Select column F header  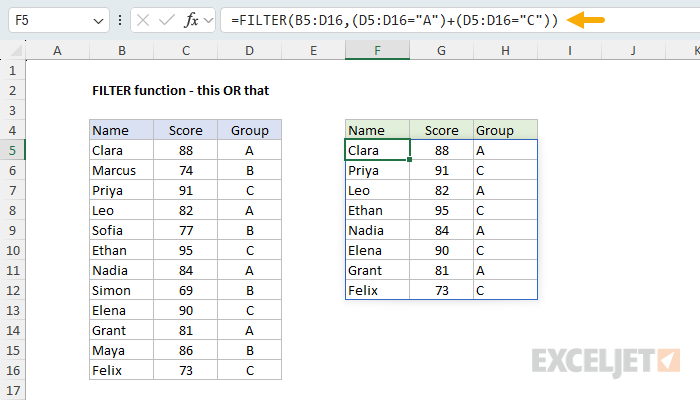(377, 50)
